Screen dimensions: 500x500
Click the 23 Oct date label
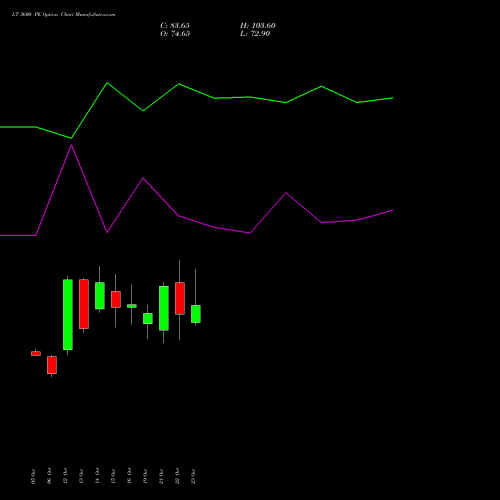[x=193, y=476]
